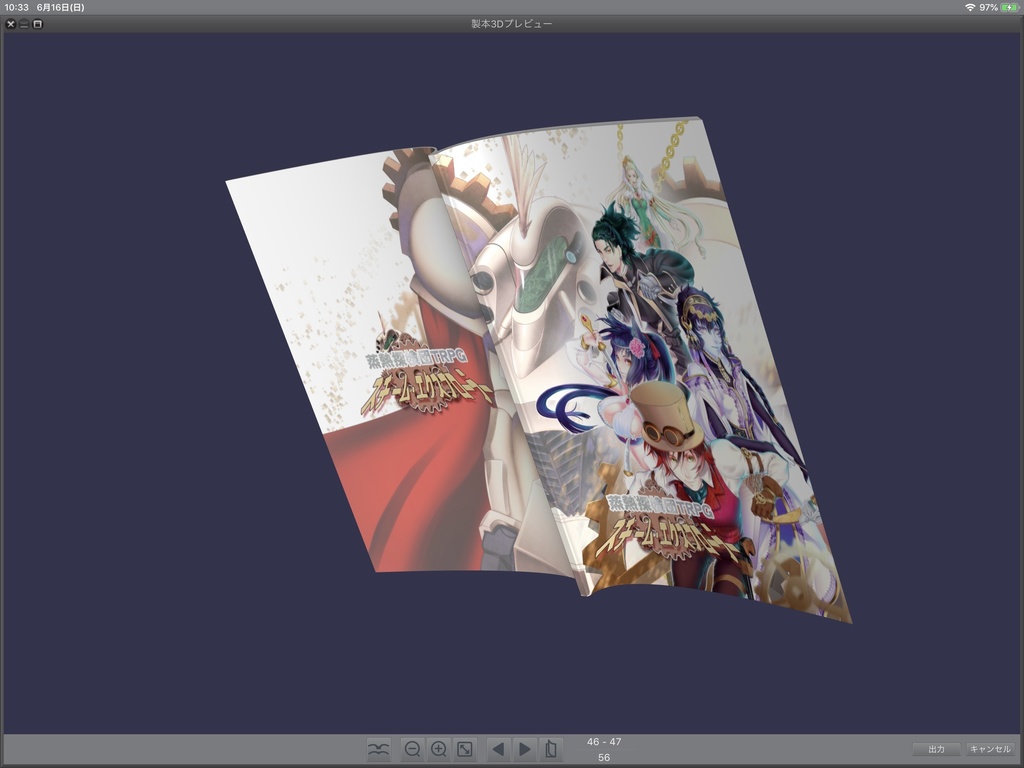Fit the book preview to window
1024x768 pixels.
(x=465, y=748)
